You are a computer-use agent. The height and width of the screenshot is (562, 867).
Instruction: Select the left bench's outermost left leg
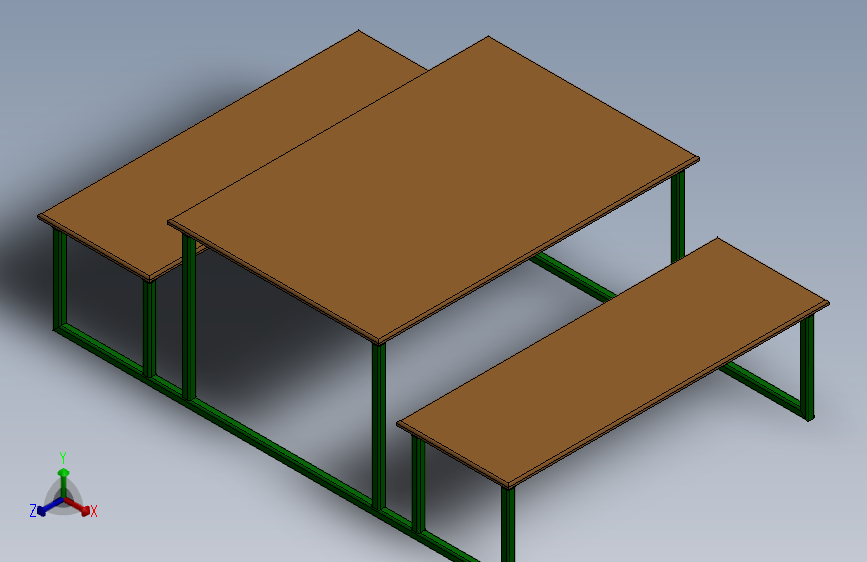click(x=60, y=279)
